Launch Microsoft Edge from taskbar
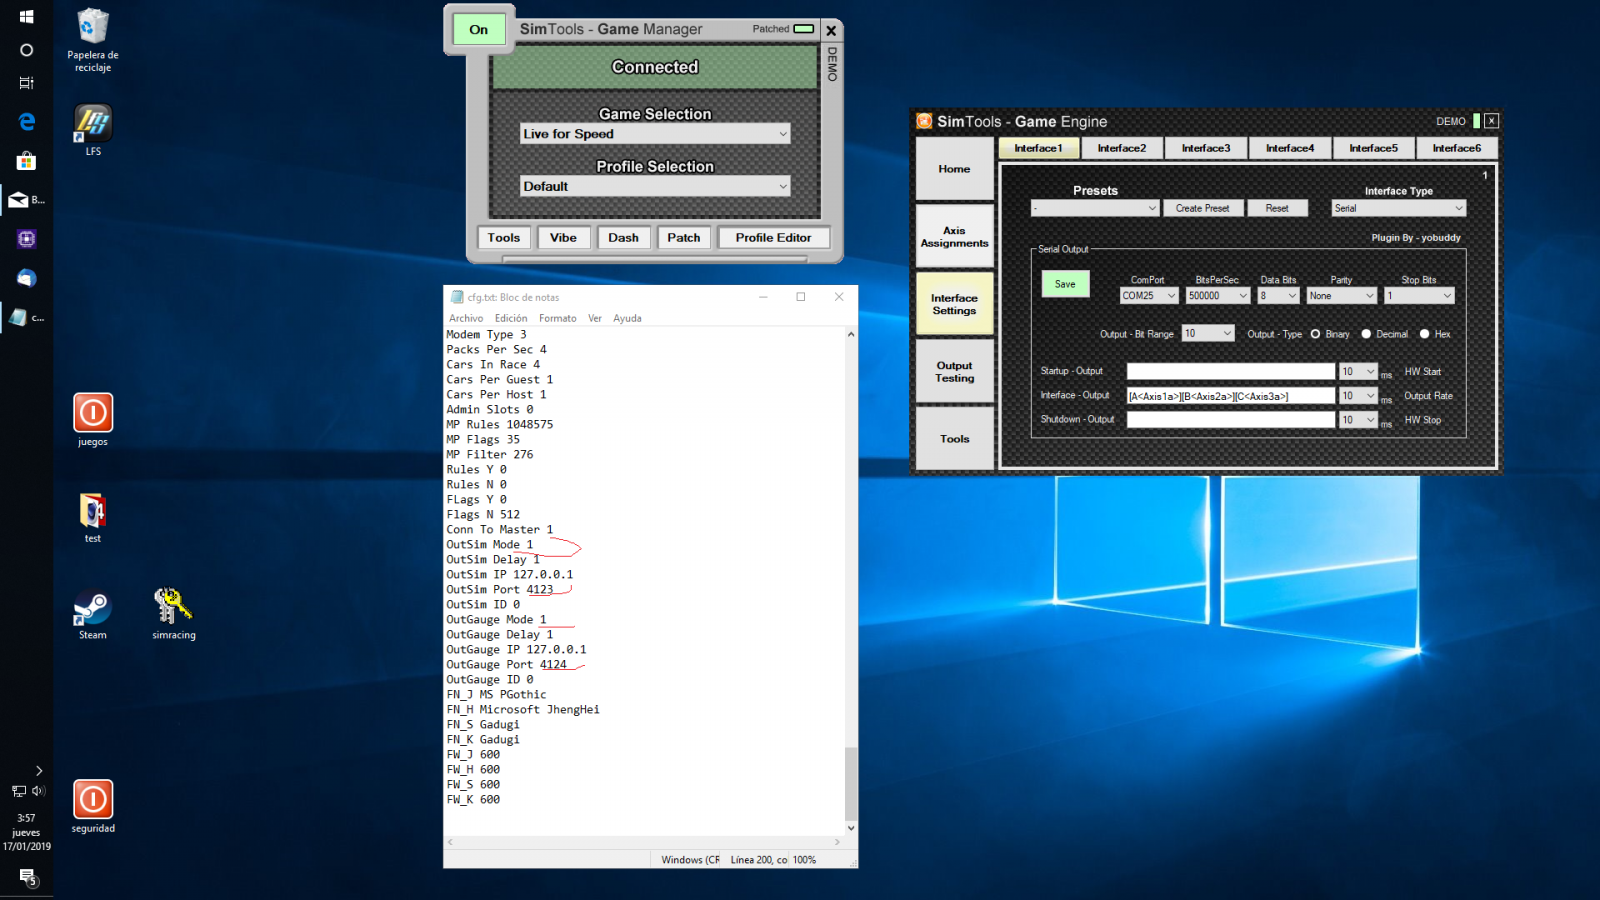The width and height of the screenshot is (1600, 900). [x=26, y=121]
